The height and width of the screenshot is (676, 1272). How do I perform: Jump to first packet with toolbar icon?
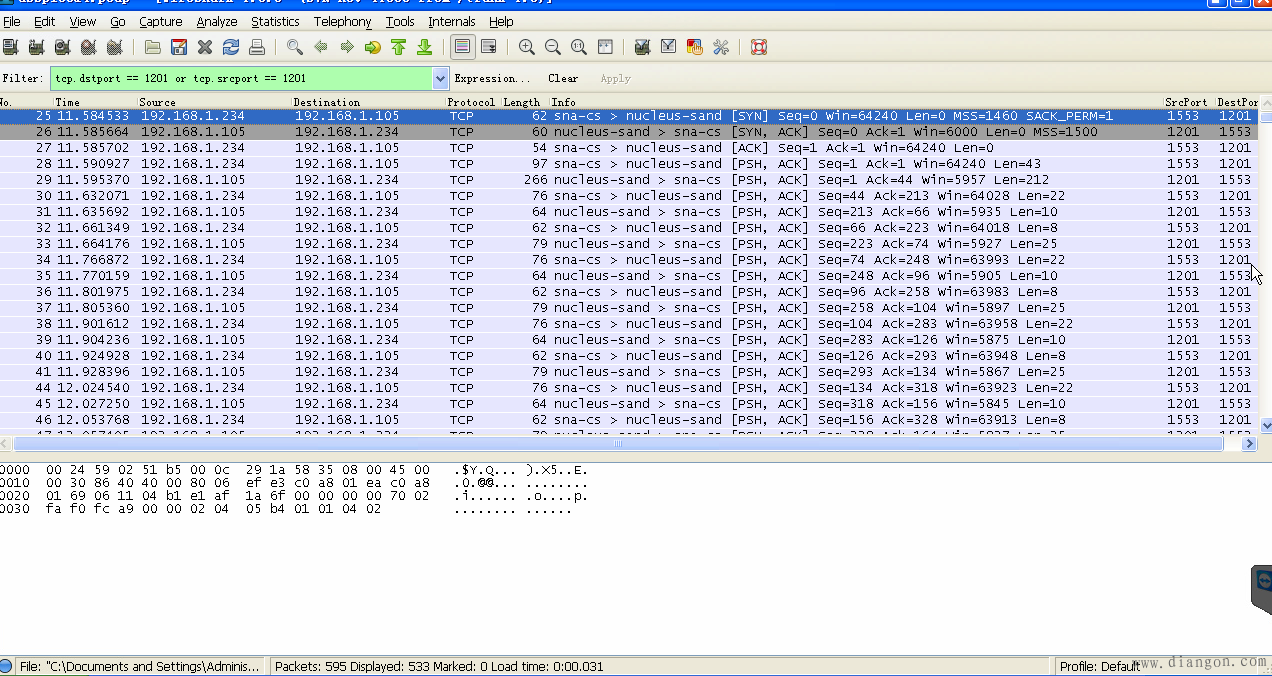point(398,47)
